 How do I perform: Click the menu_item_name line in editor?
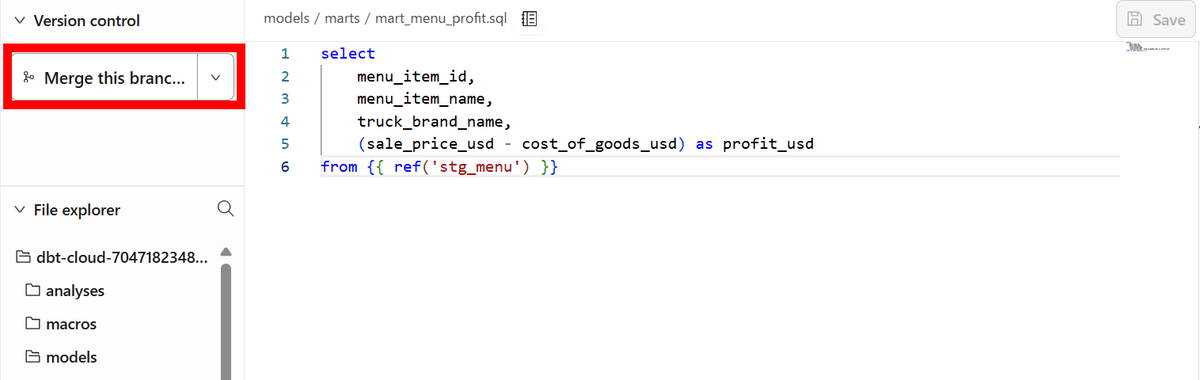(x=424, y=99)
